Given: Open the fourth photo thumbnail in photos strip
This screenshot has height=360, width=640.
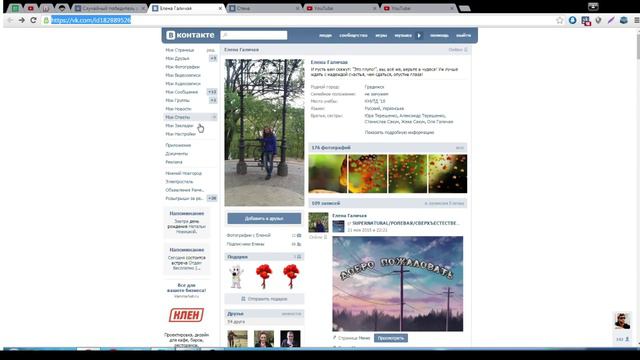Looking at the screenshot, I should pyautogui.click(x=448, y=174).
